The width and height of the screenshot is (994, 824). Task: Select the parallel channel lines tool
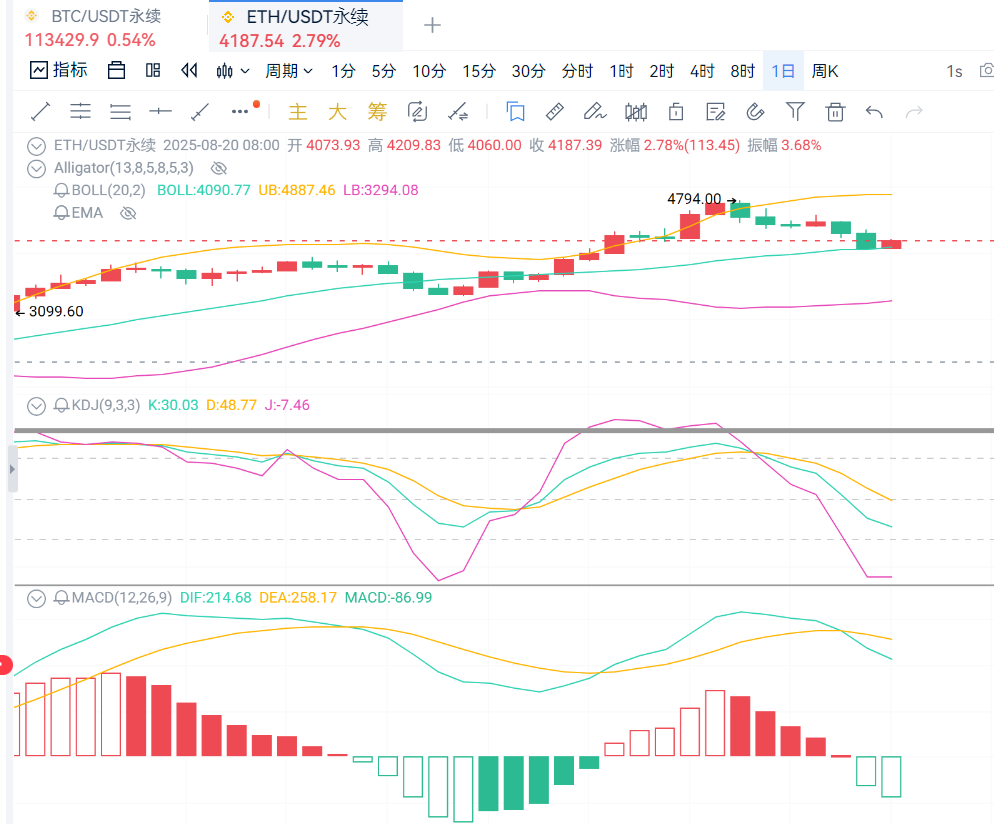[x=81, y=112]
